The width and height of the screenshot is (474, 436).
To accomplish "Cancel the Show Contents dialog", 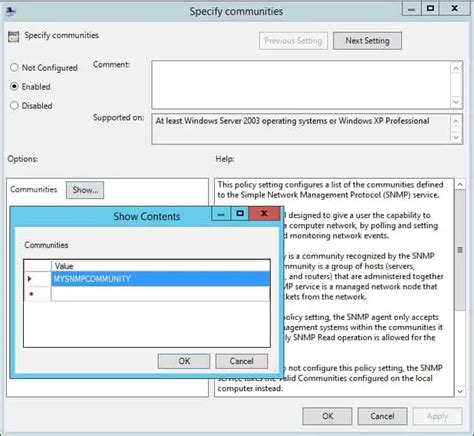I will [x=241, y=361].
